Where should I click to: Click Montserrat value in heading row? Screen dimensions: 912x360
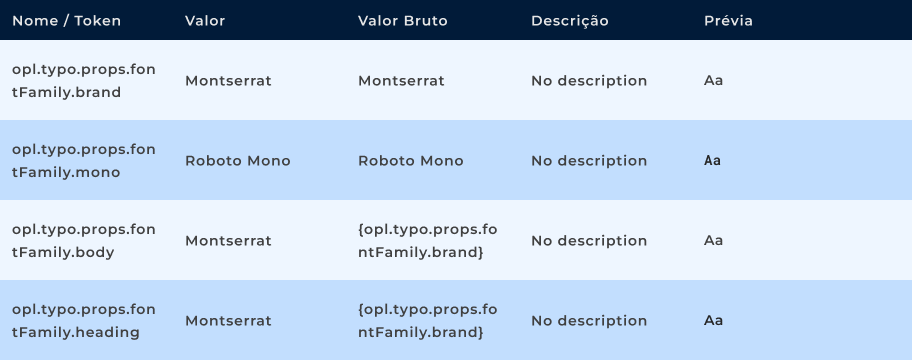pyautogui.click(x=228, y=321)
